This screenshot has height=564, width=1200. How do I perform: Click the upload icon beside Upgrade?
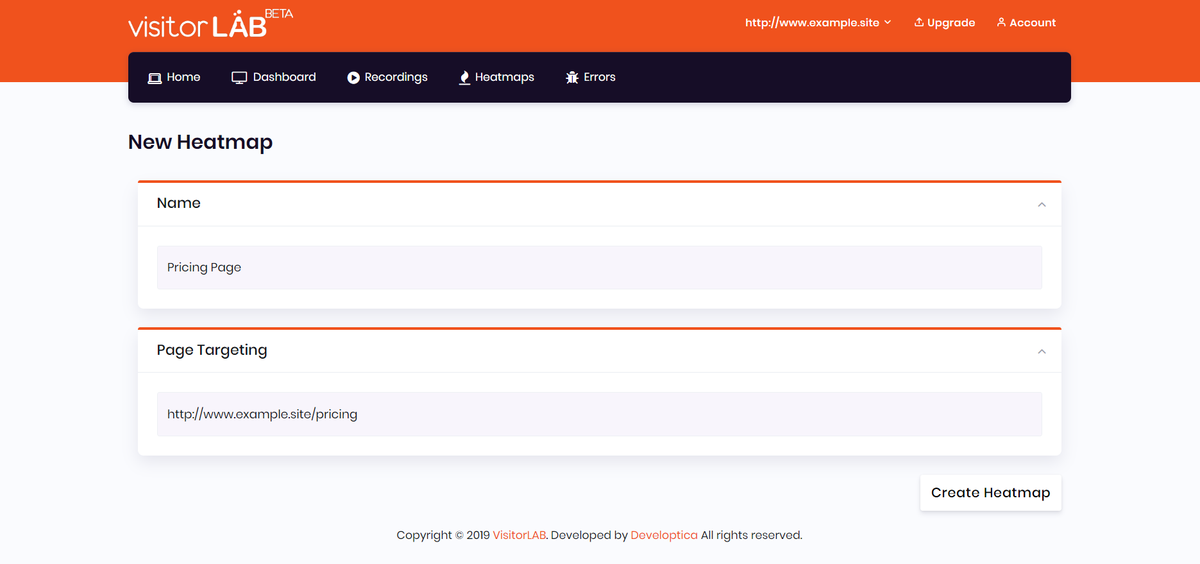pyautogui.click(x=919, y=22)
